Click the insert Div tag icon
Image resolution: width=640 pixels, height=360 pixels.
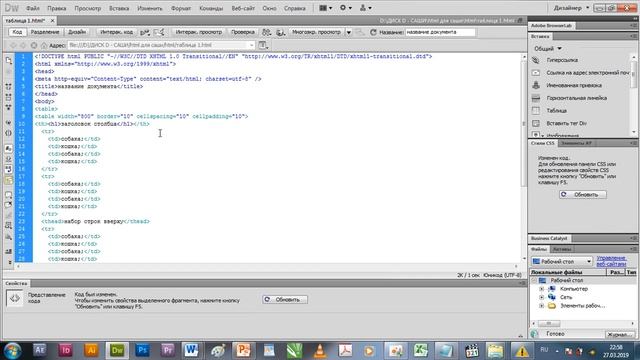(x=536, y=123)
